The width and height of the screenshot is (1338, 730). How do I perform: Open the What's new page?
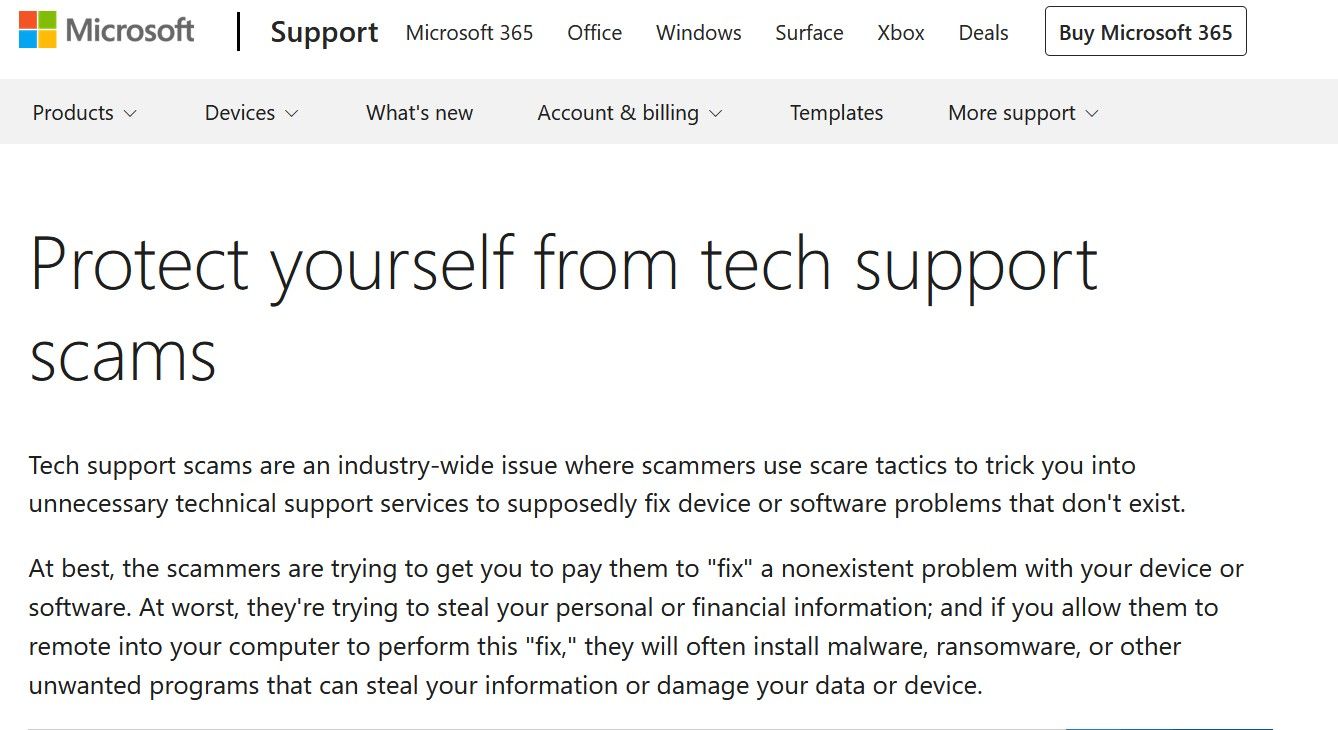coord(419,113)
